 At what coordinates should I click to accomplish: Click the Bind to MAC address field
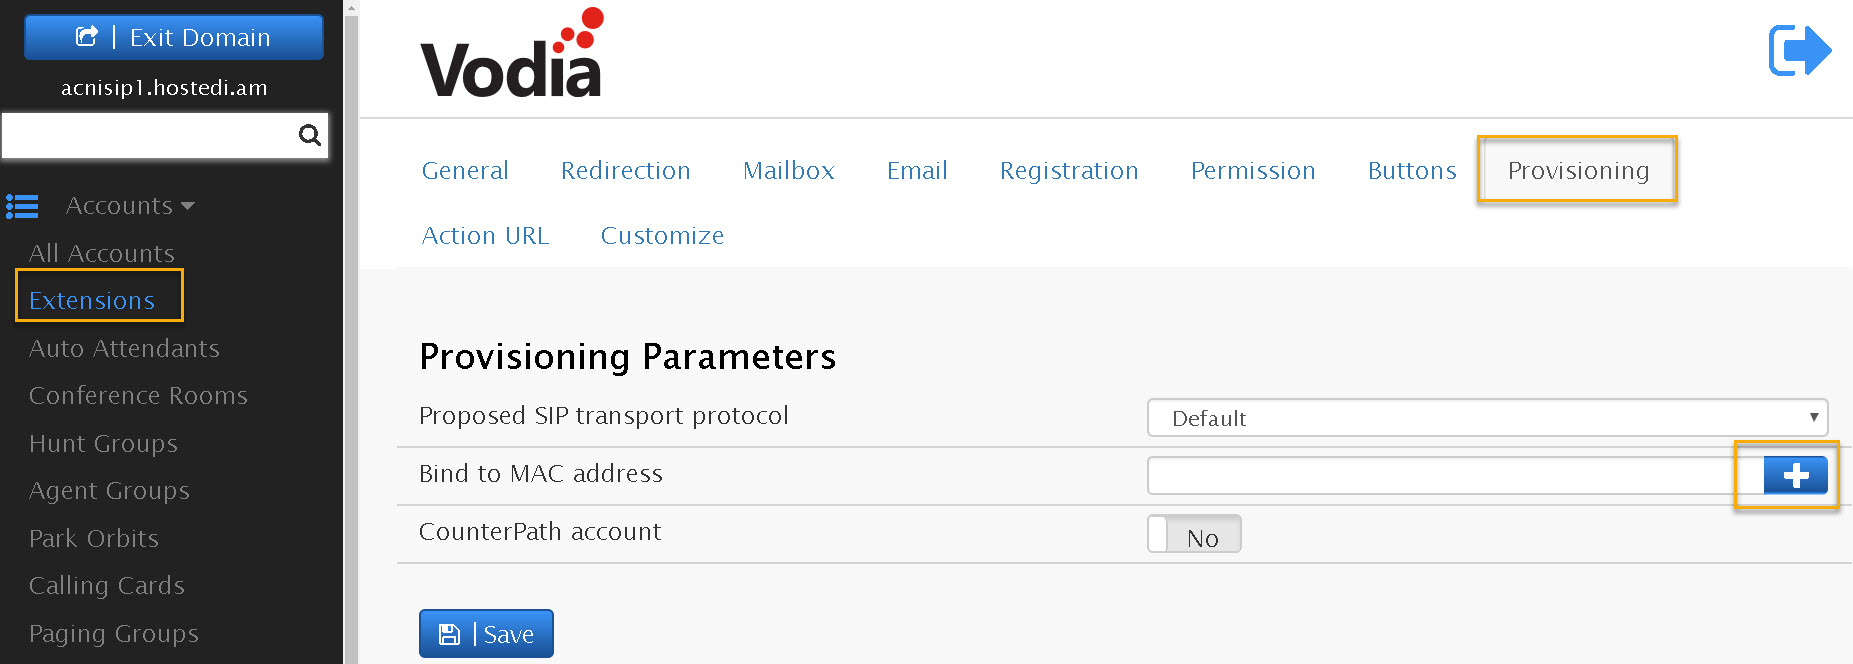pyautogui.click(x=1455, y=475)
